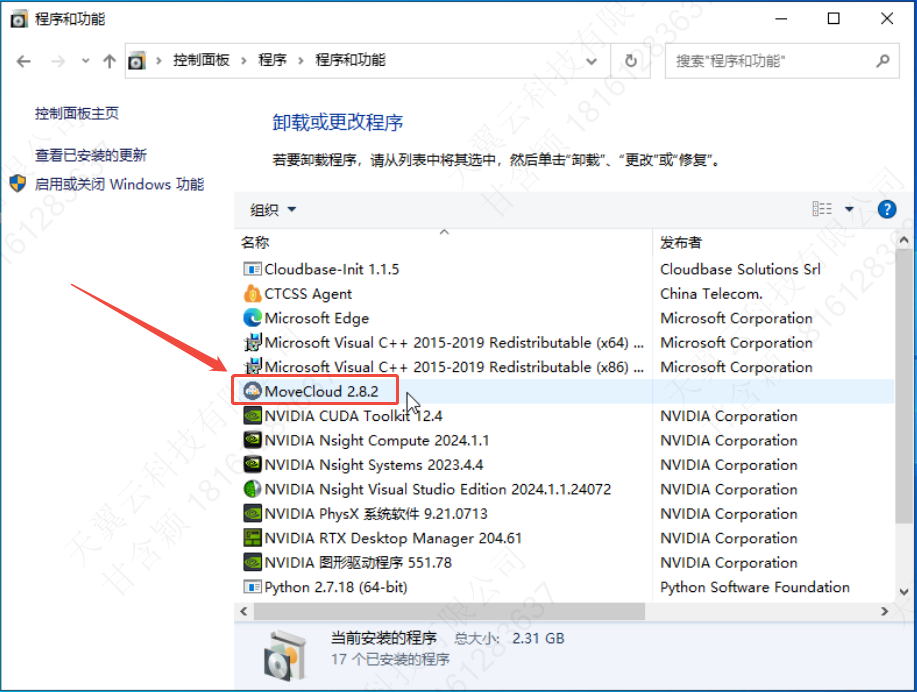Expand chevron after 程序 breadcrumb
Image resolution: width=917 pixels, height=692 pixels.
pos(301,60)
